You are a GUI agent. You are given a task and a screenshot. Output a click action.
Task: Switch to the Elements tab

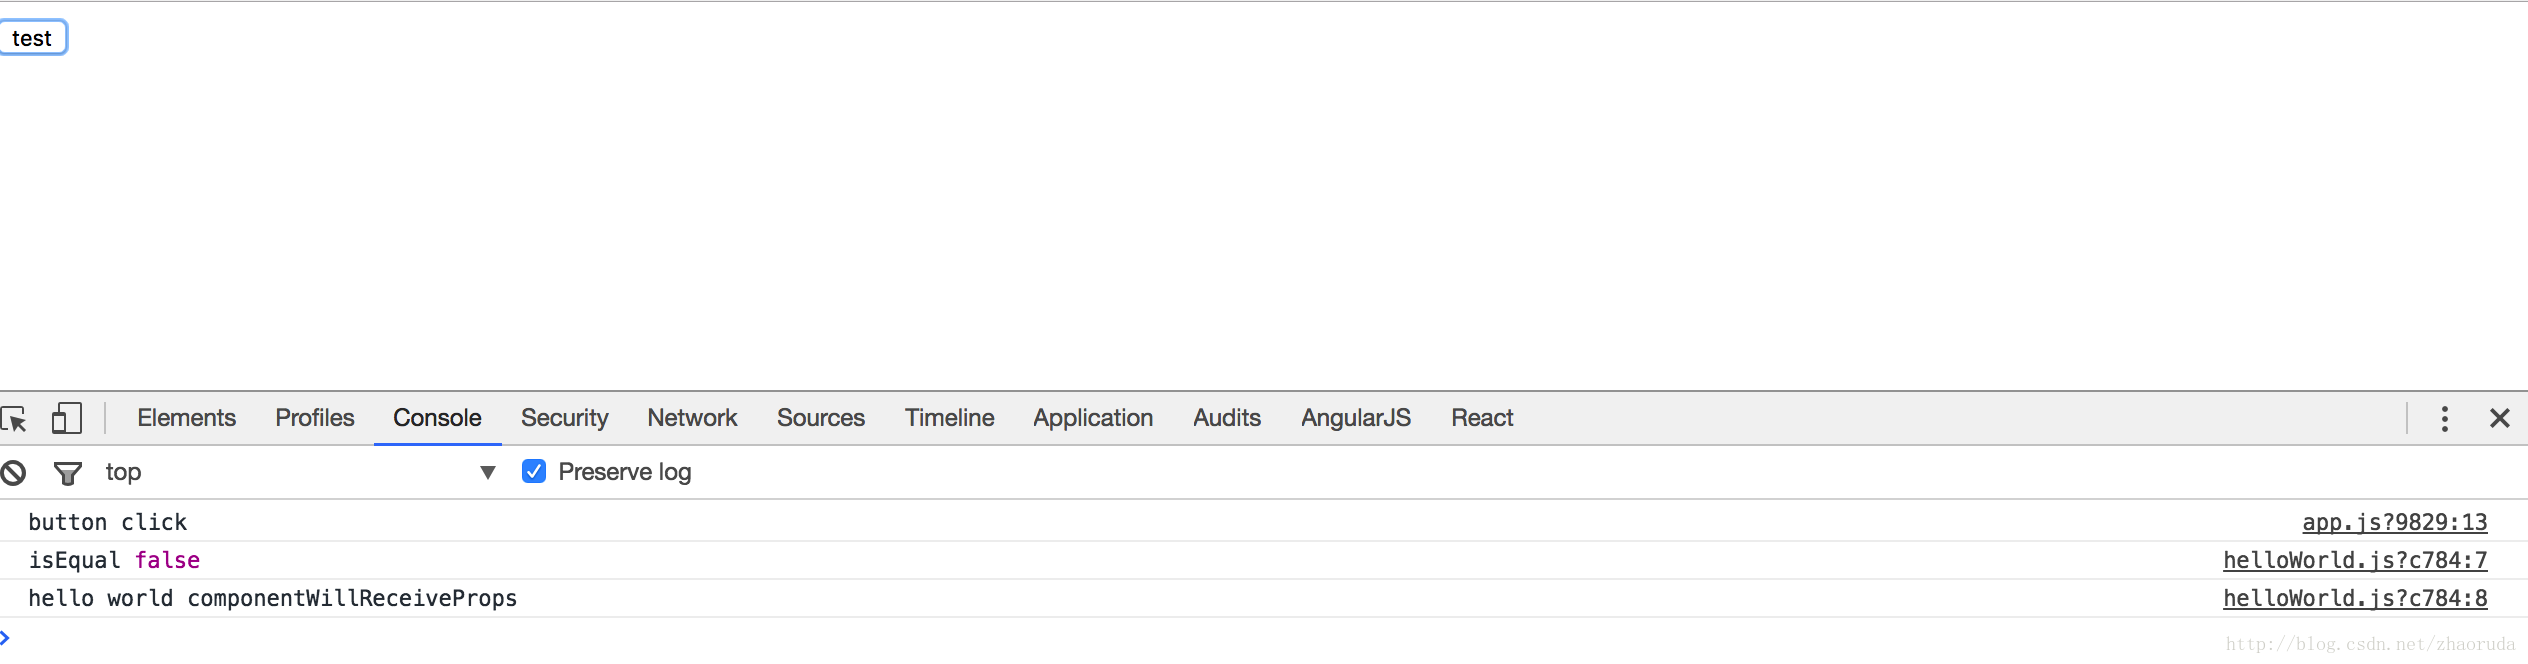click(x=186, y=418)
